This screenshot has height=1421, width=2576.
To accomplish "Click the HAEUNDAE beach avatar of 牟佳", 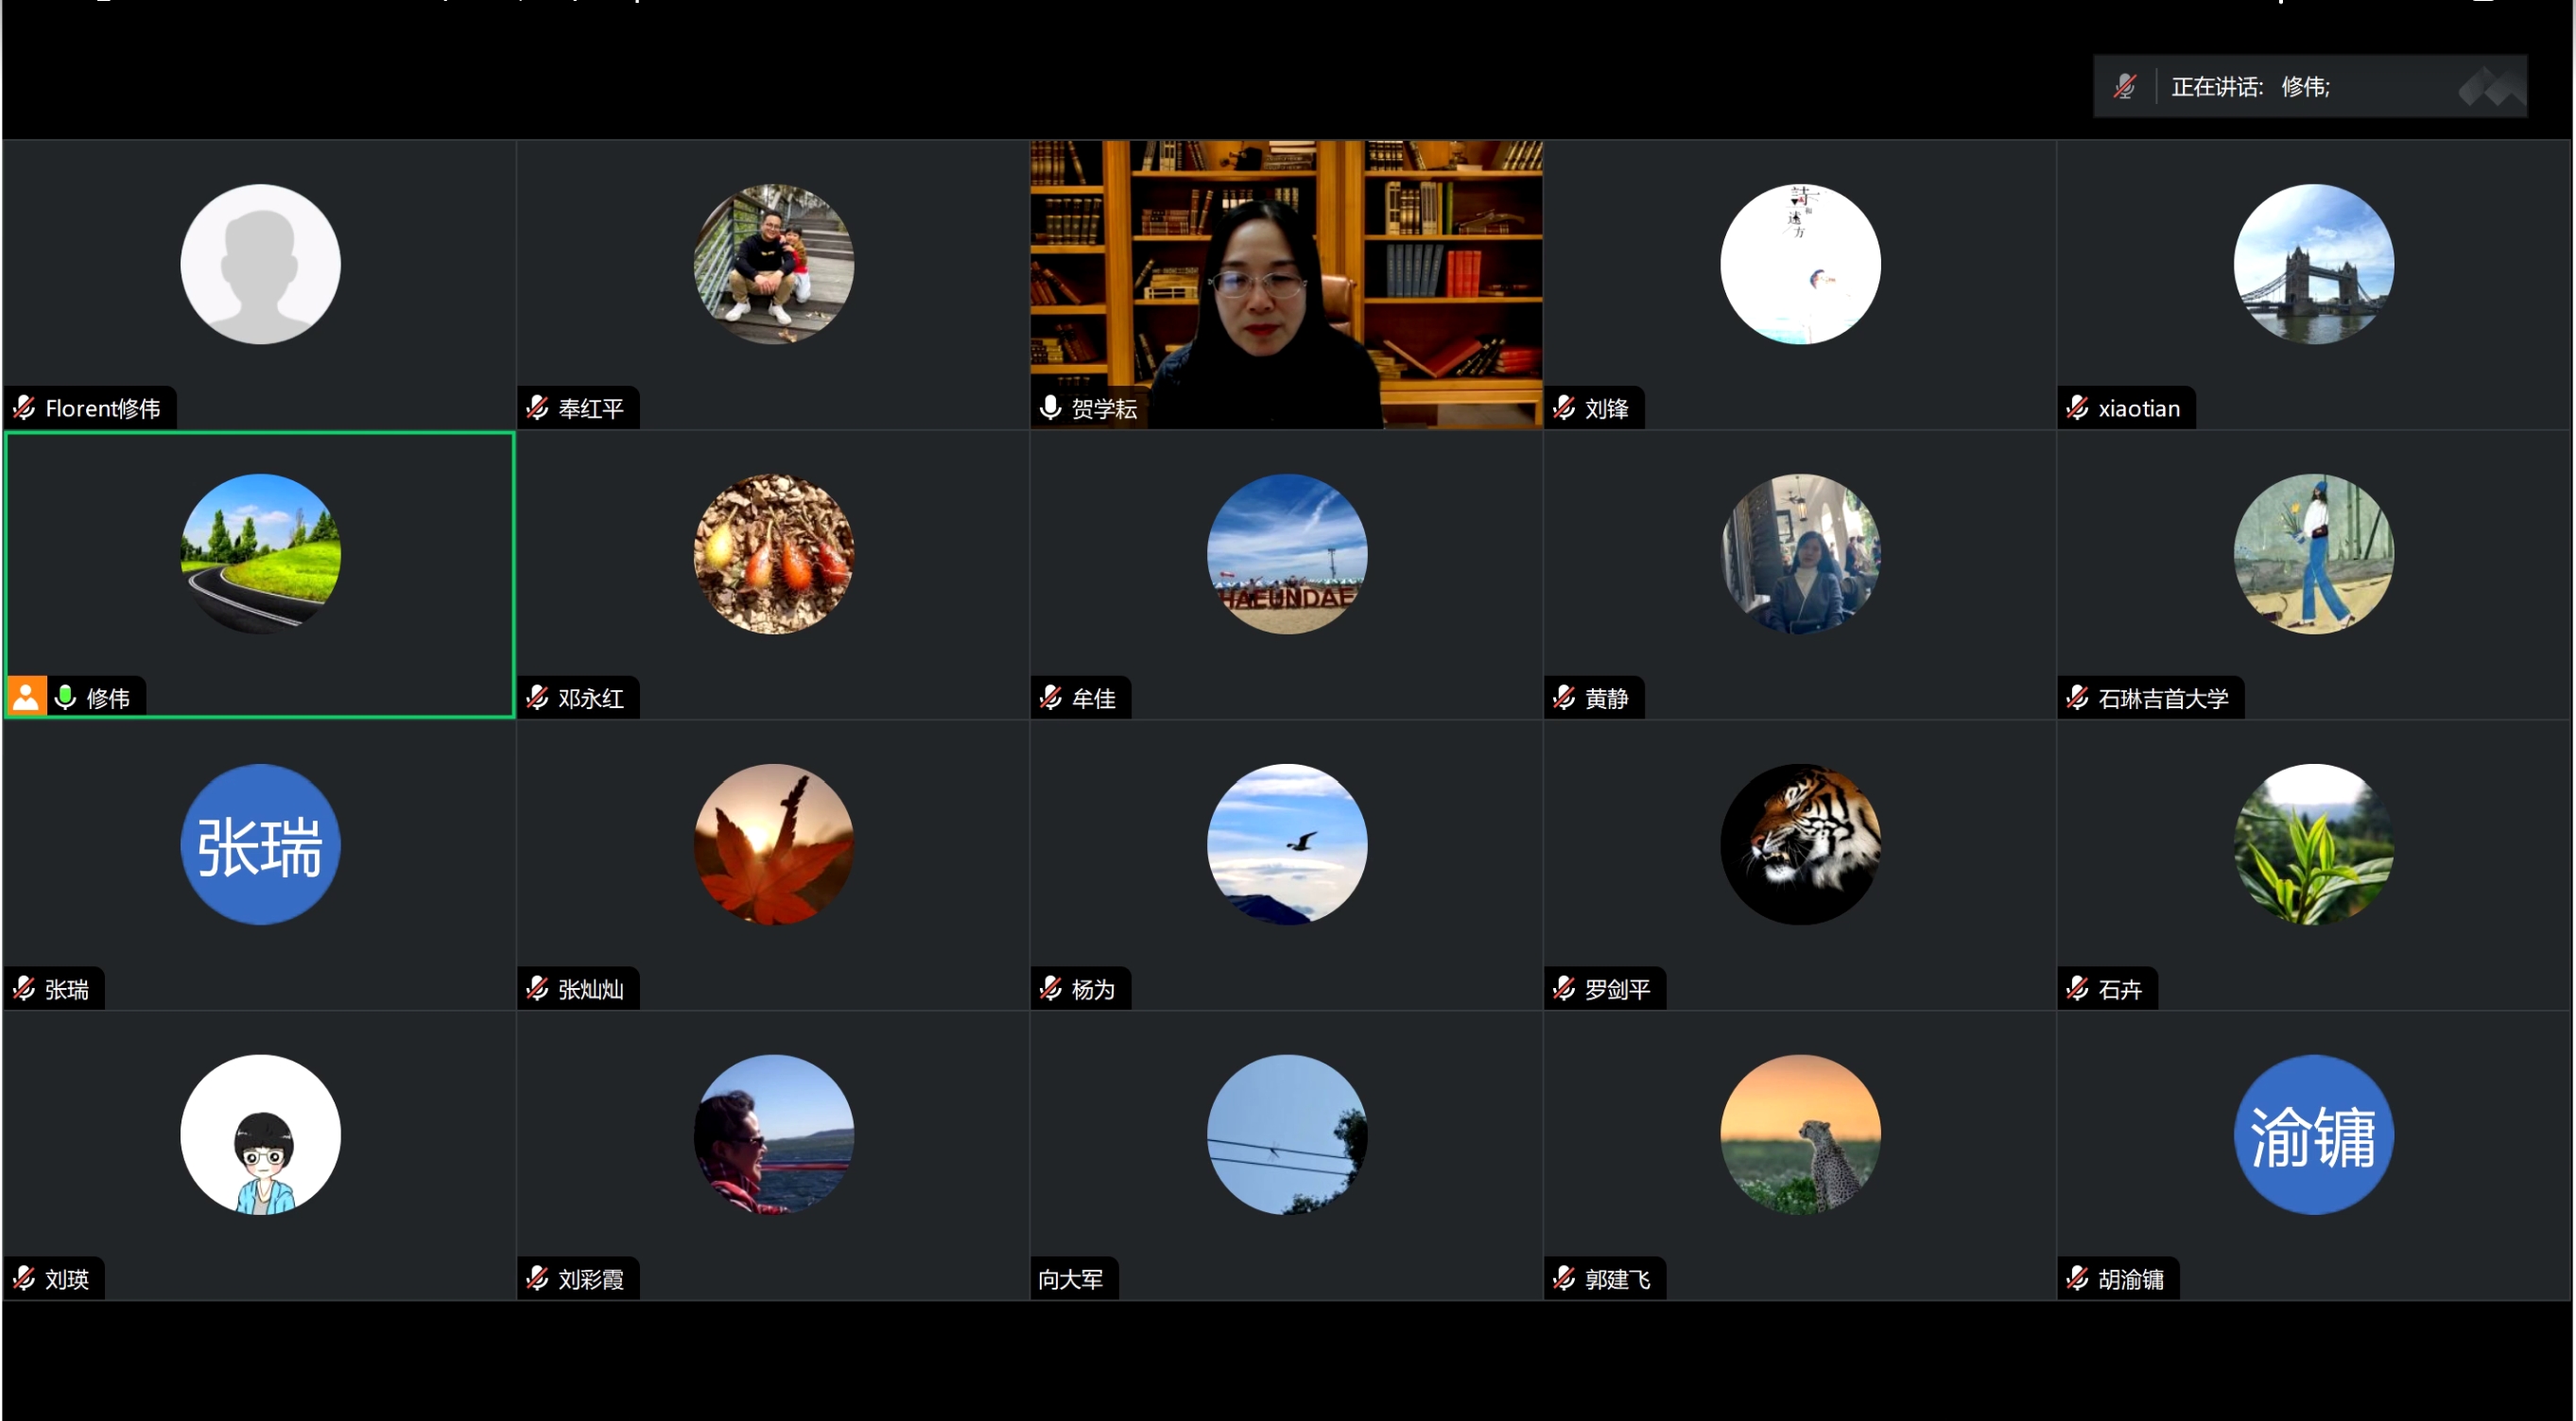I will (x=1287, y=554).
